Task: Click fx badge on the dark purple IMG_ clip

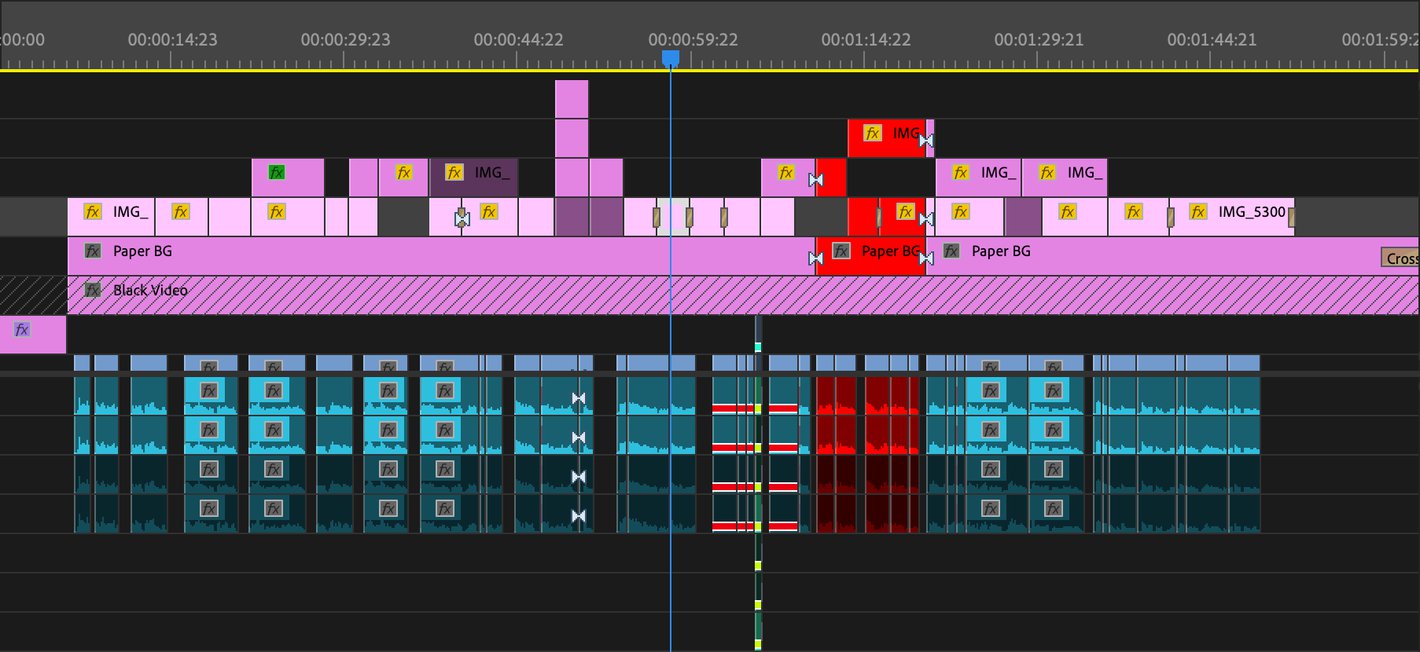Action: (454, 173)
